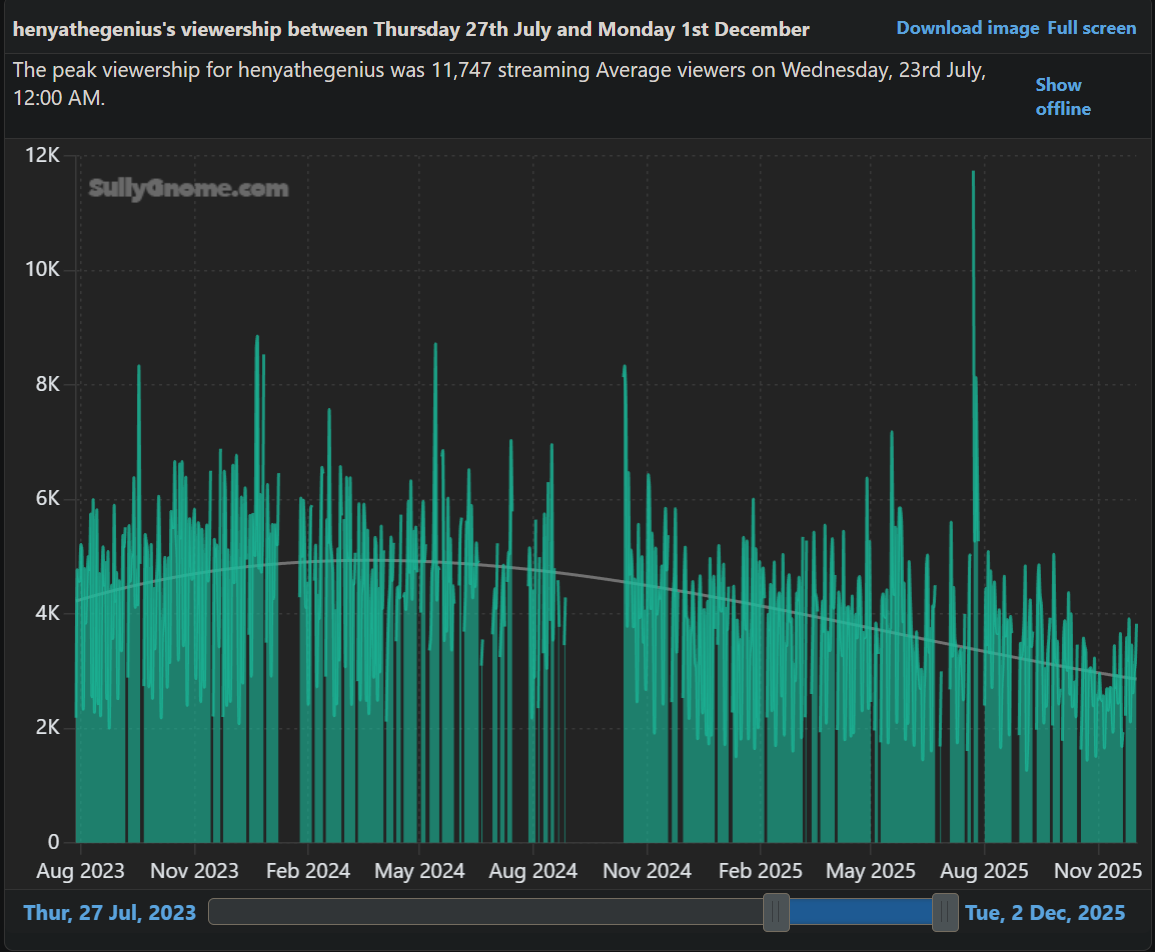Click the May 2024 x-axis label
The image size is (1155, 952).
[x=419, y=871]
